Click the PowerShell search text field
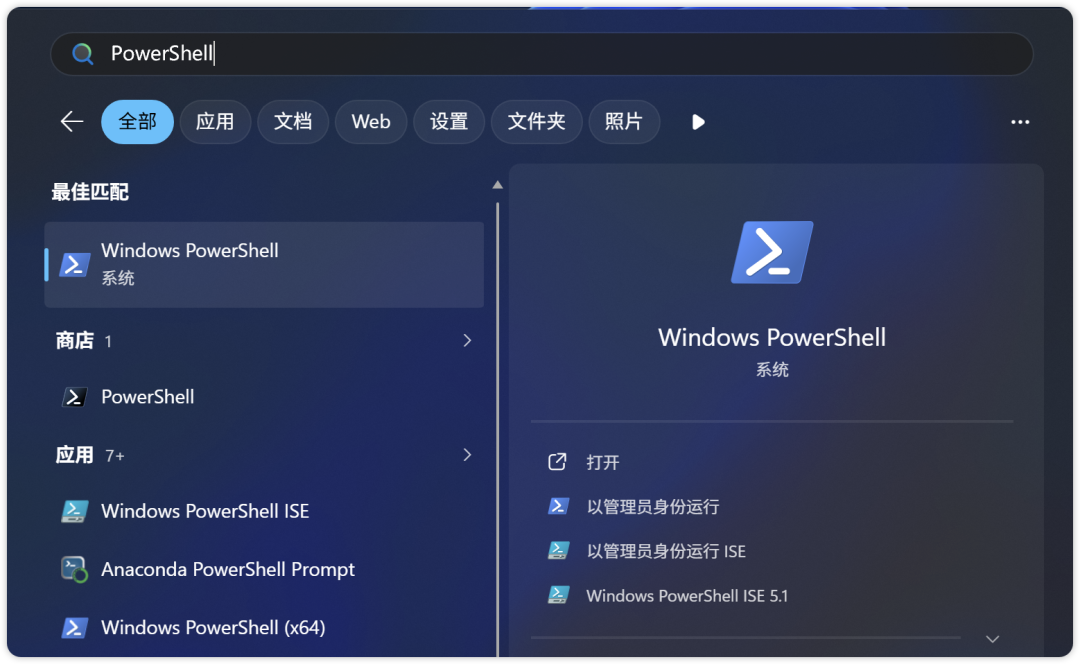This screenshot has width=1080, height=664. coord(541,54)
